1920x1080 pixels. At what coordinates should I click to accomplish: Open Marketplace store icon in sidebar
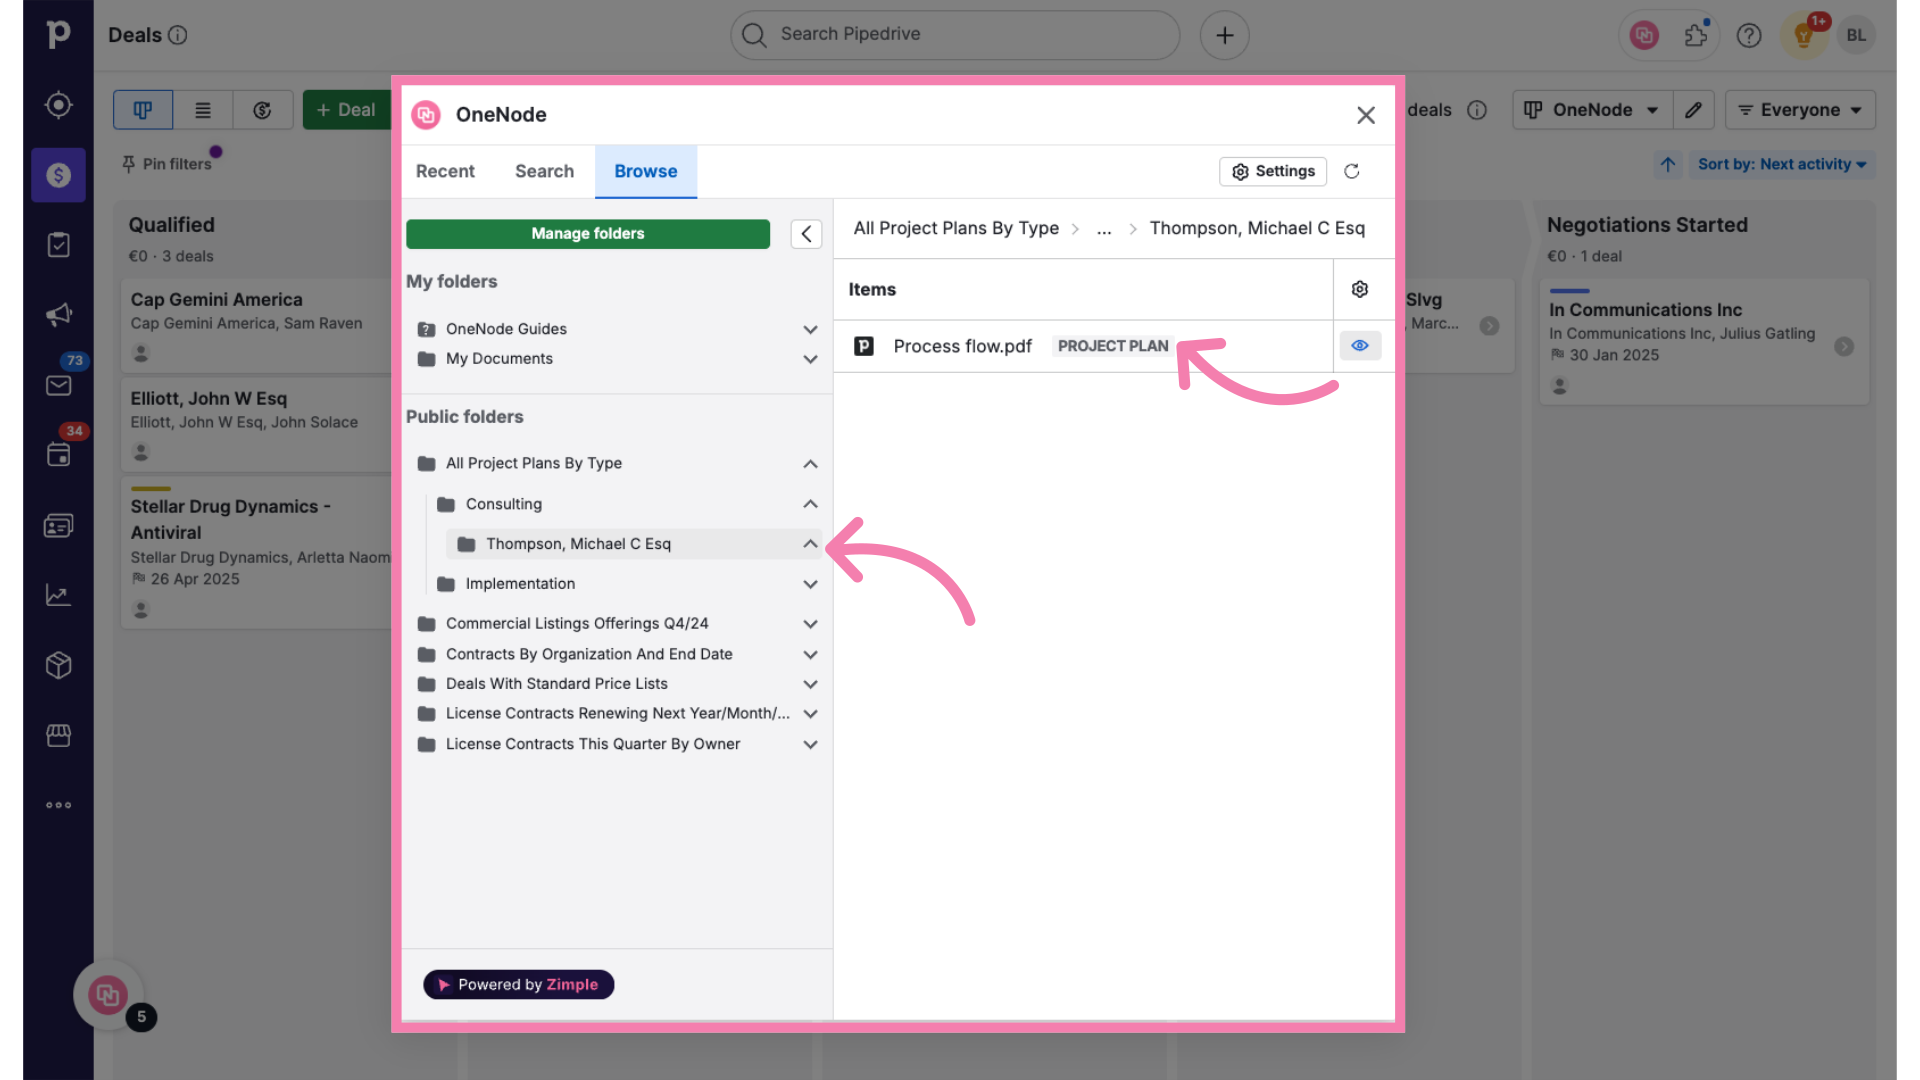[x=58, y=735]
